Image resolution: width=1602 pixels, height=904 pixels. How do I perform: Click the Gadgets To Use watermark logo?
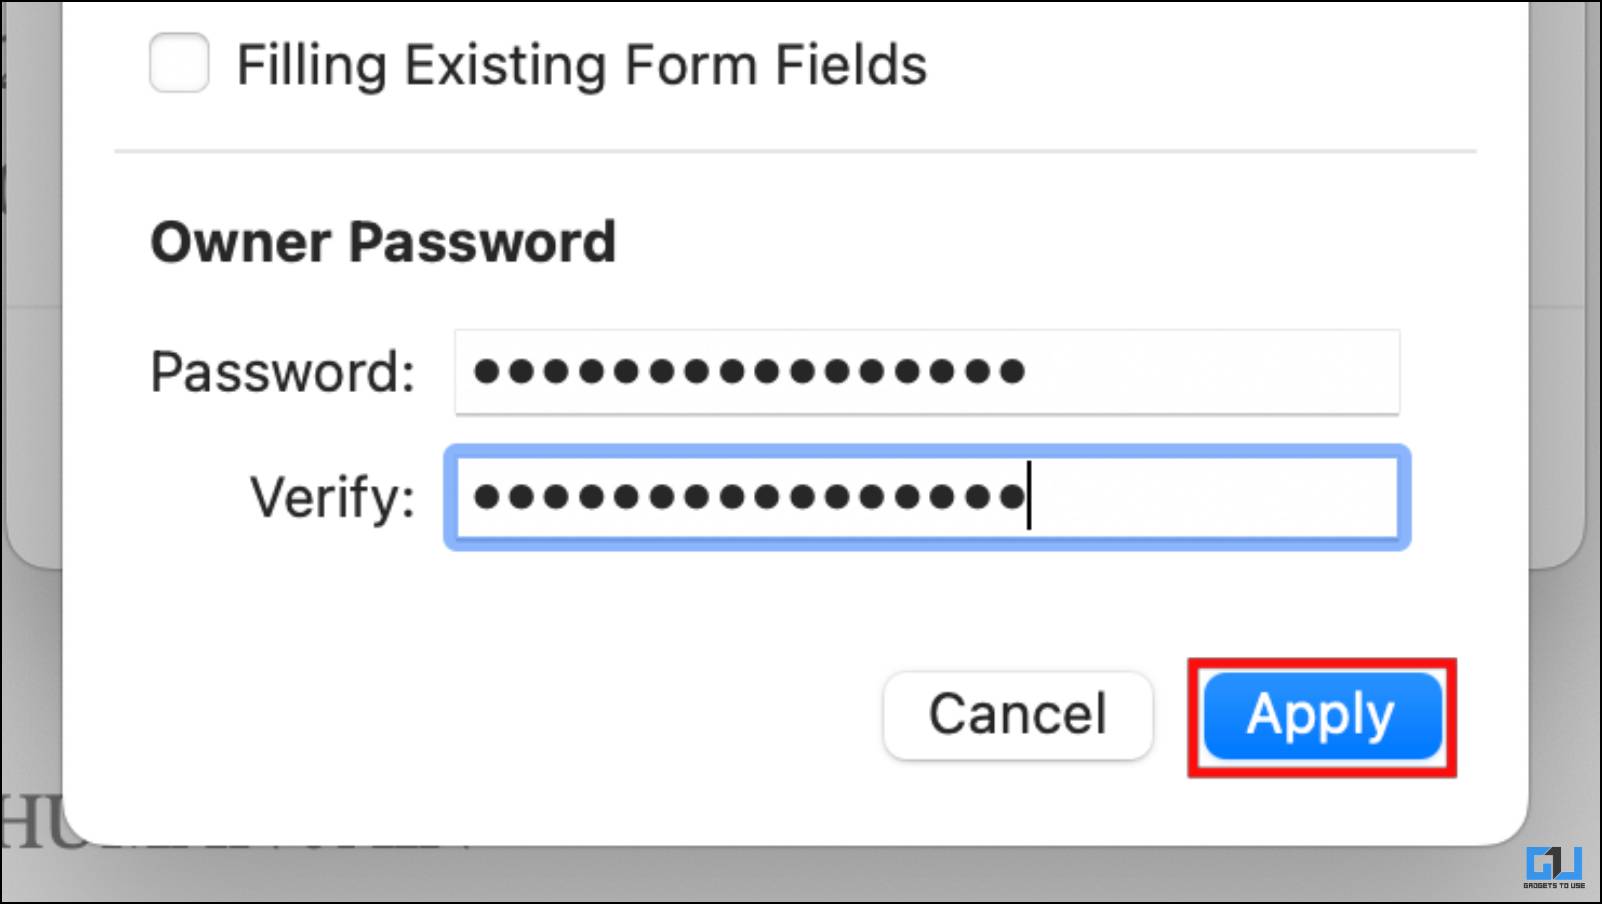pos(1554,868)
